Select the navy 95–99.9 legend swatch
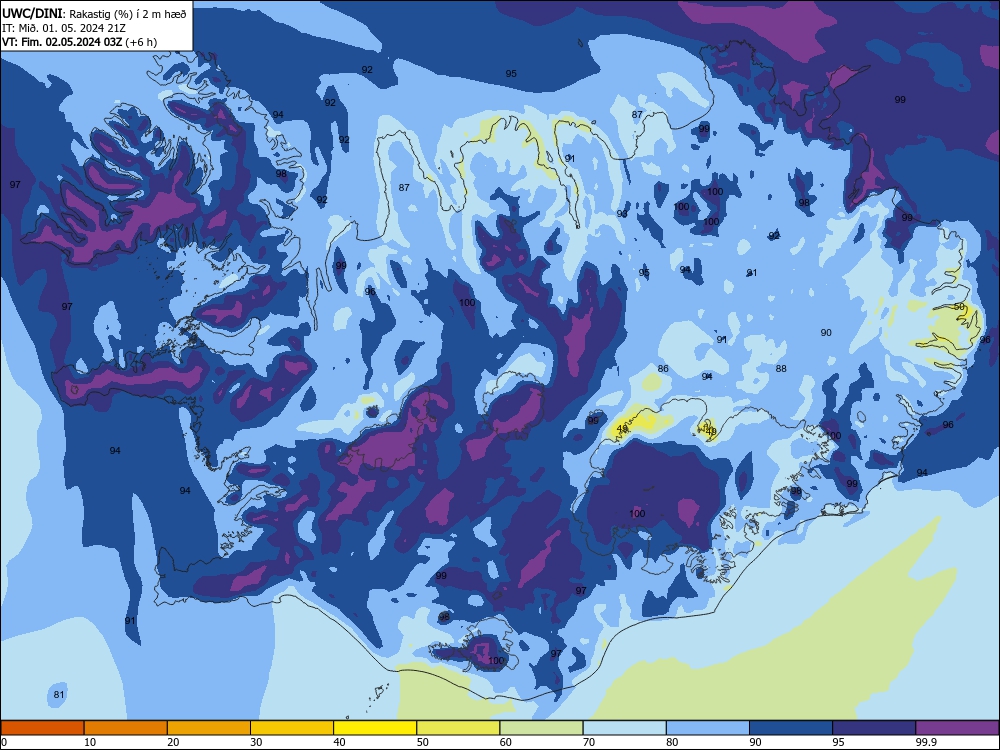 874,728
